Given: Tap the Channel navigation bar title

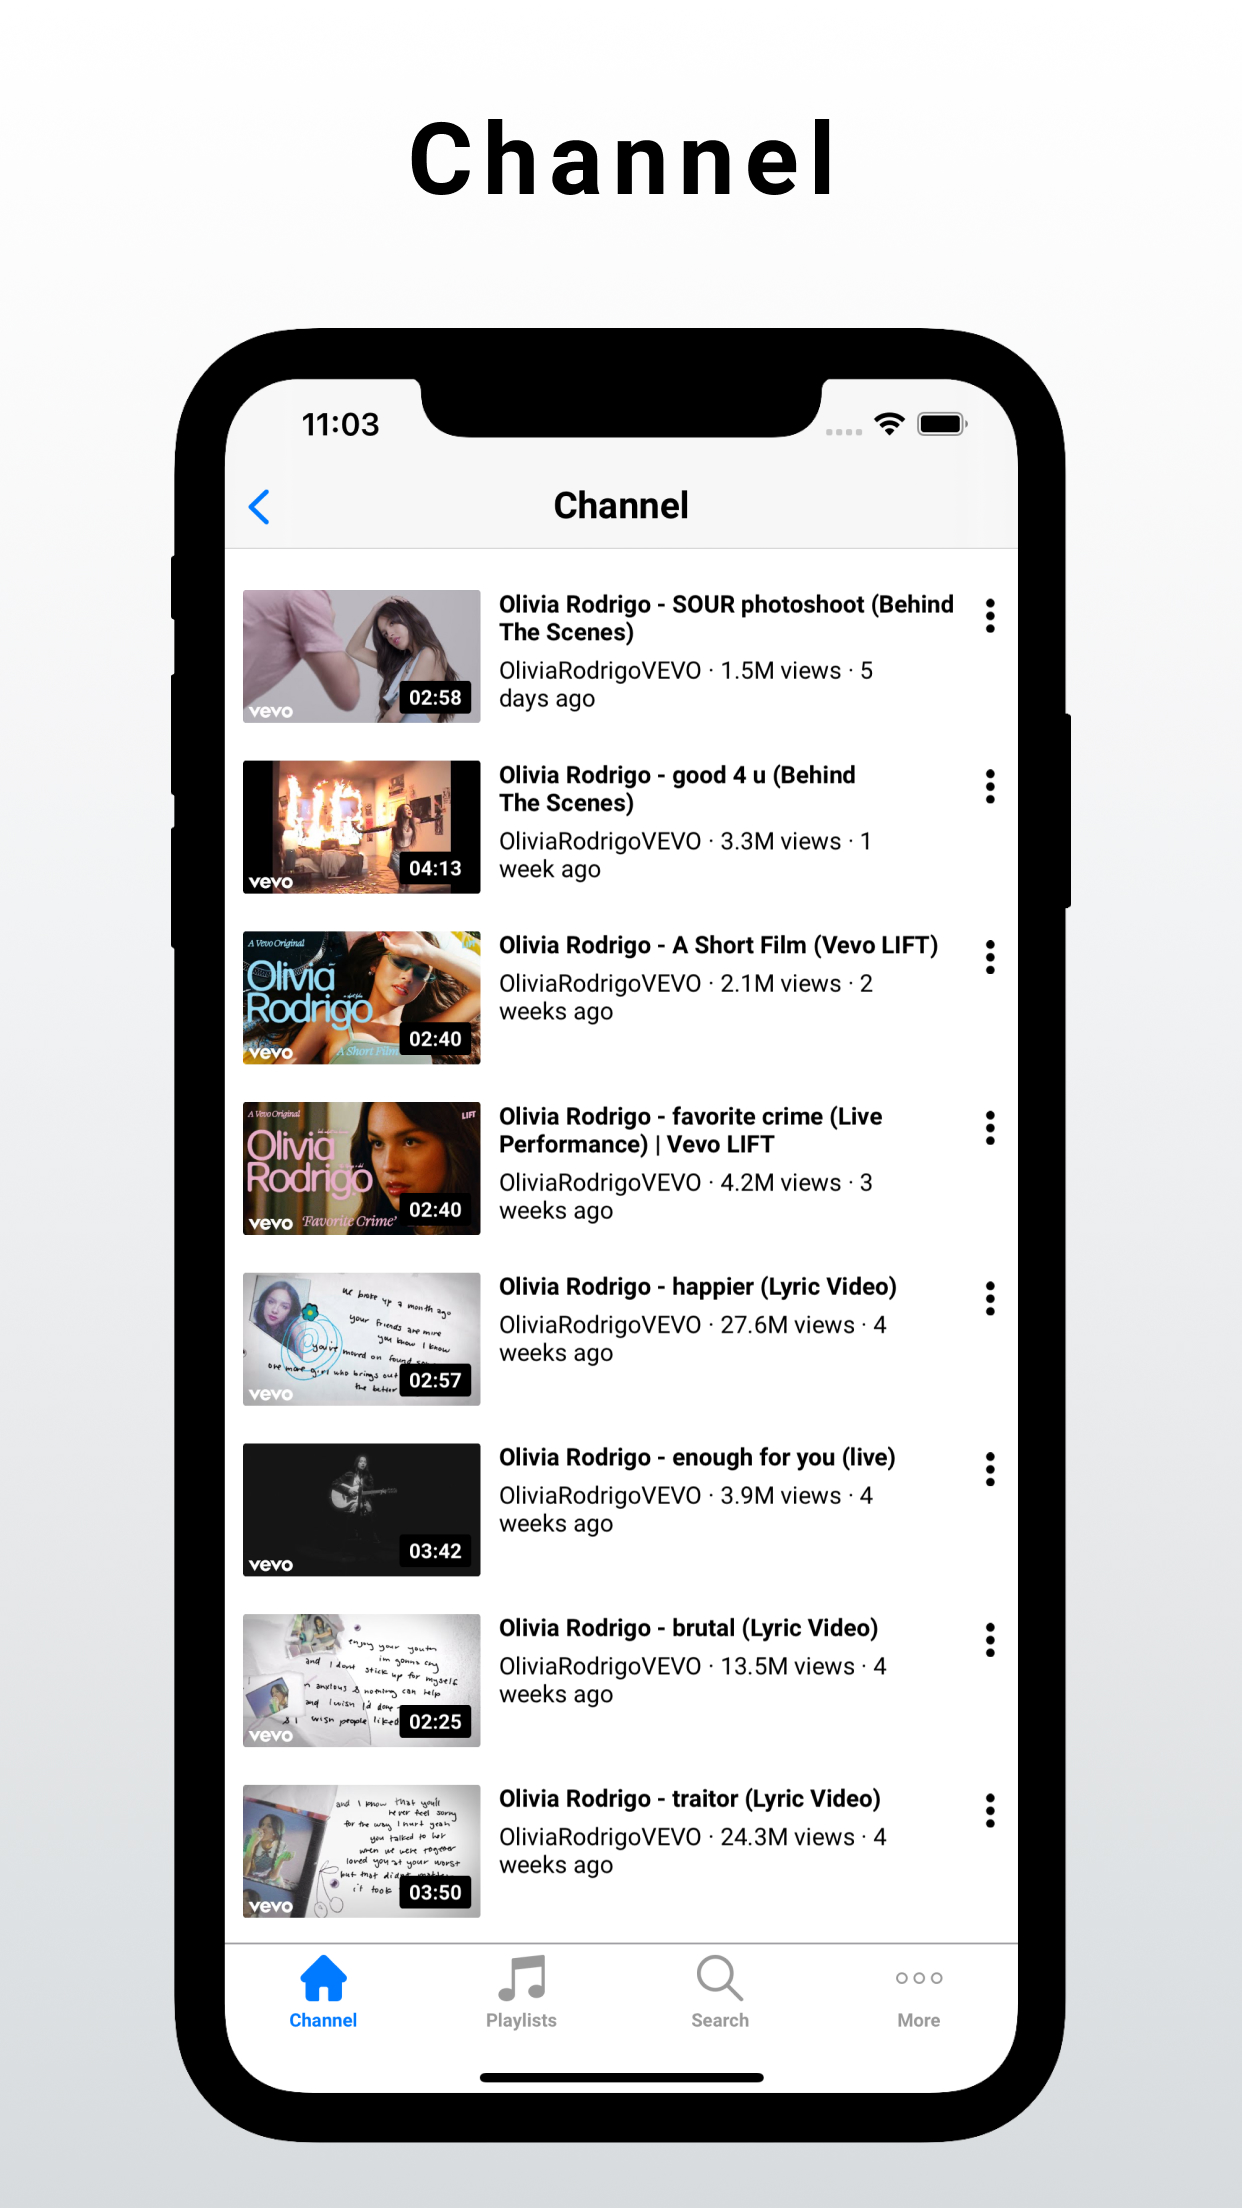Looking at the screenshot, I should click(x=621, y=506).
